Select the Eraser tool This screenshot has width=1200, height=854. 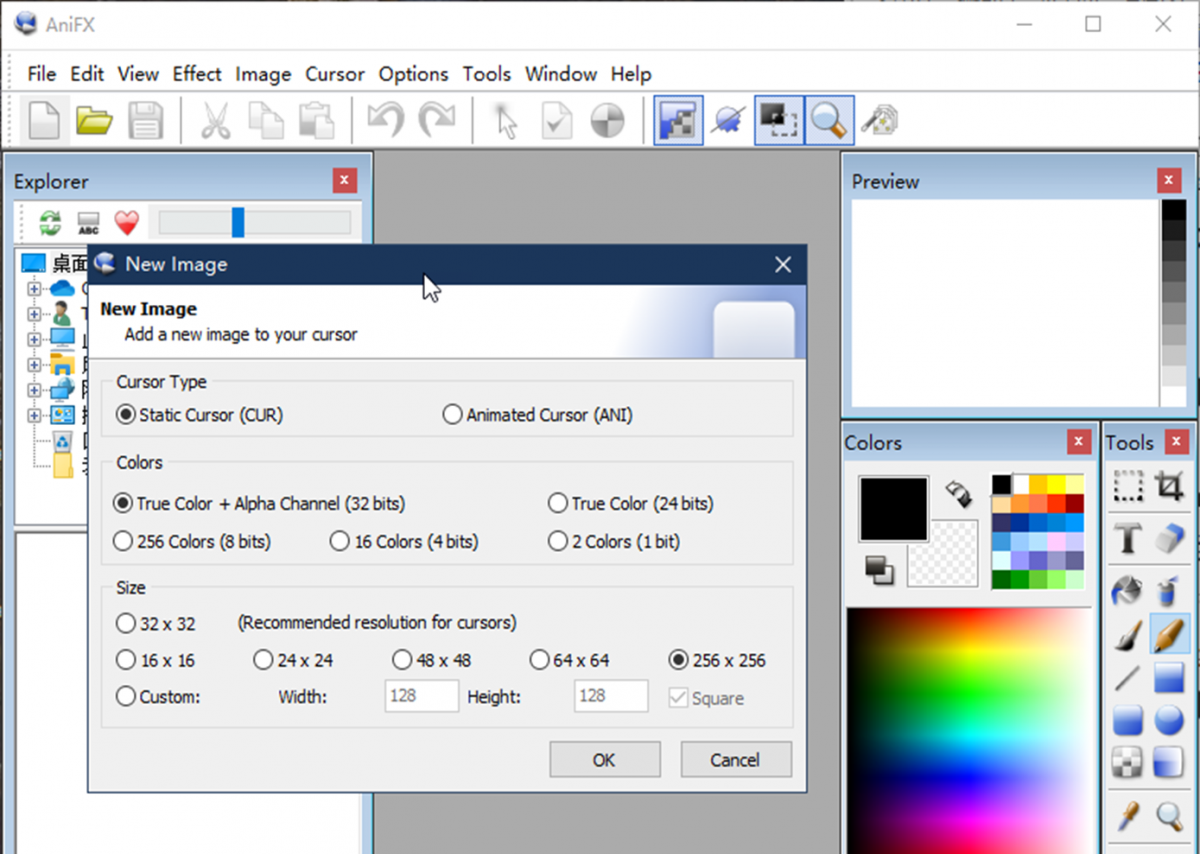pos(1168,540)
